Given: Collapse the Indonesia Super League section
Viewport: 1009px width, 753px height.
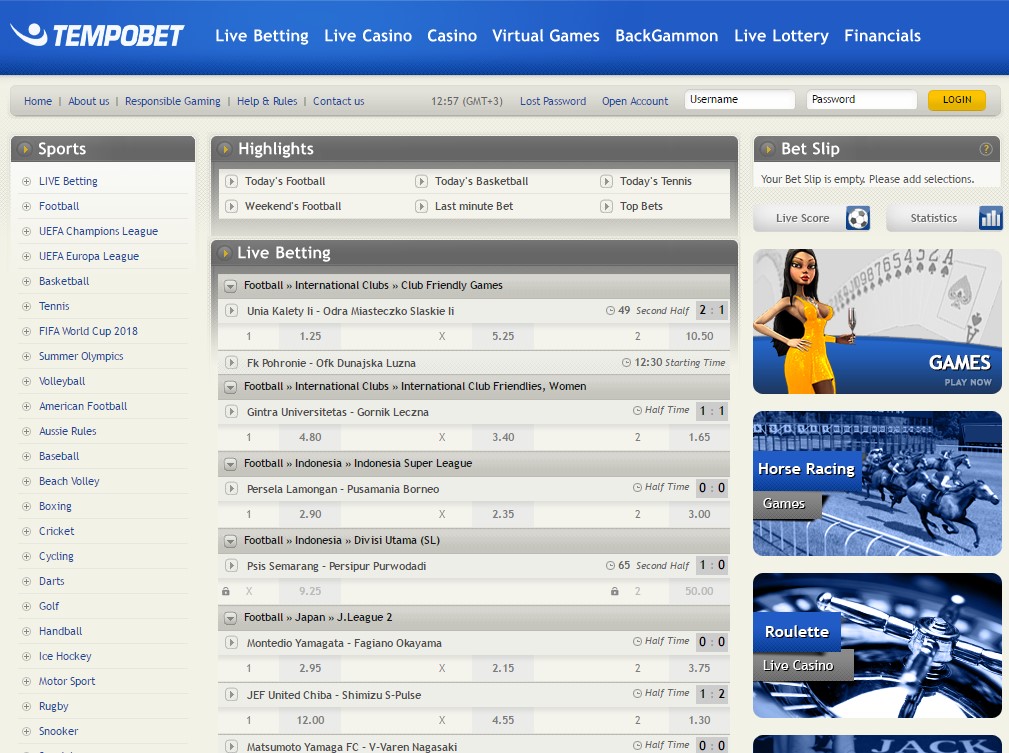Looking at the screenshot, I should coord(230,464).
